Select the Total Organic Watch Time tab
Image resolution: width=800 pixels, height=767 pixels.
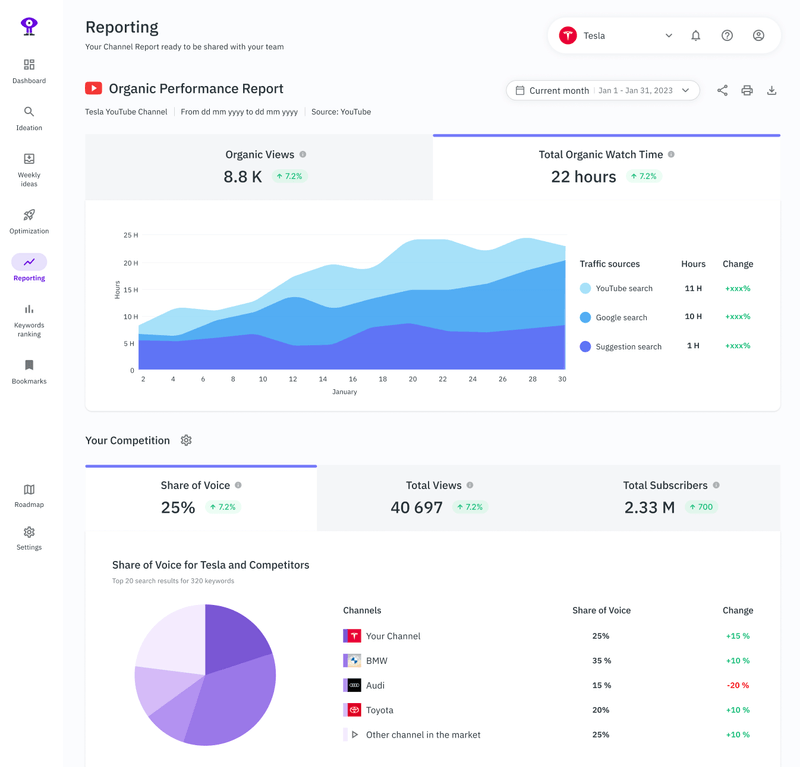pyautogui.click(x=606, y=167)
